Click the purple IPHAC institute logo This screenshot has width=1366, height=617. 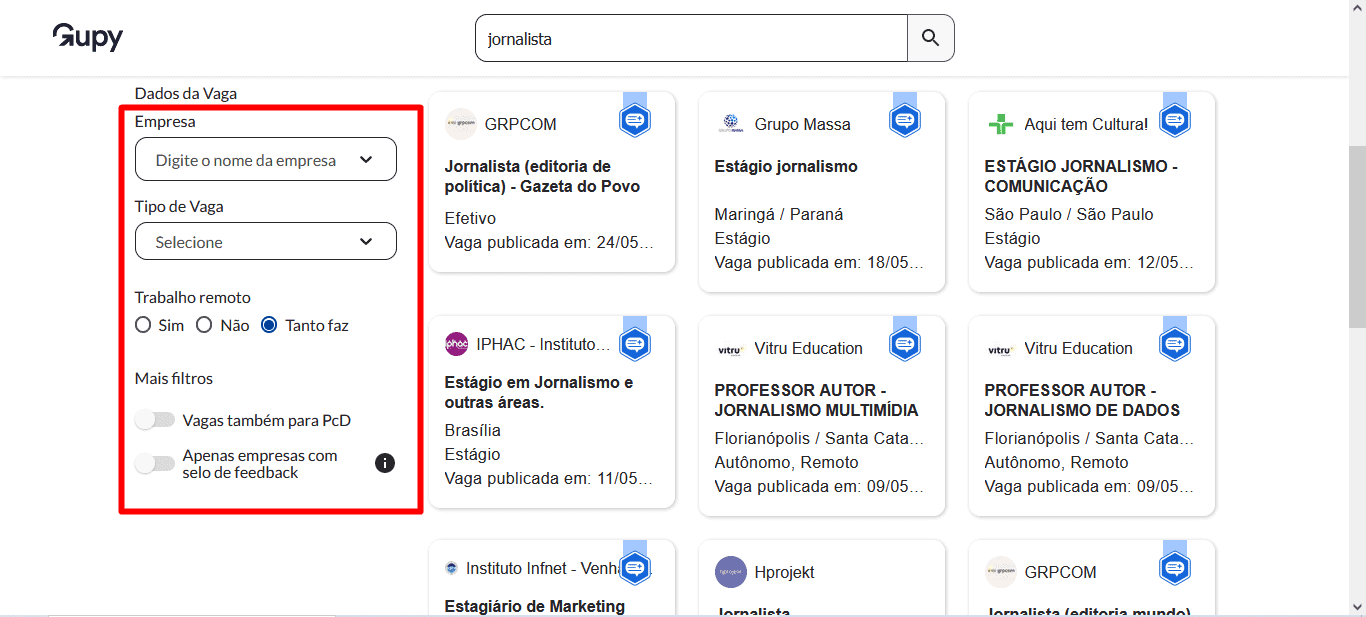click(458, 345)
